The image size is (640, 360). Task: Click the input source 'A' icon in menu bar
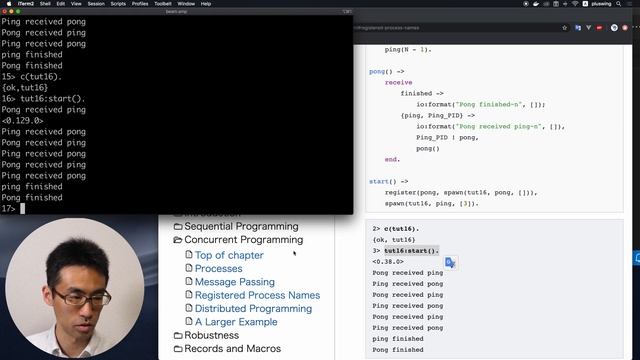(x=585, y=4)
